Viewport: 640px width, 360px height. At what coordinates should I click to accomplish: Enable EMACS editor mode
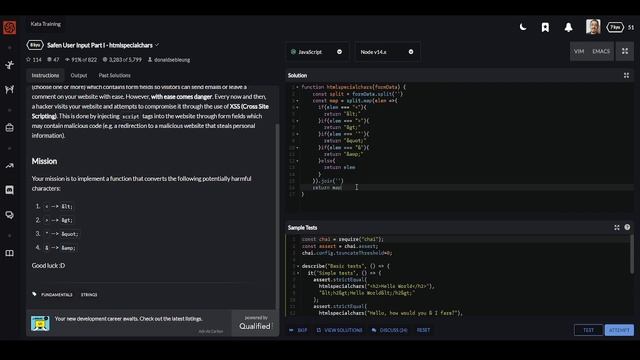click(x=601, y=51)
